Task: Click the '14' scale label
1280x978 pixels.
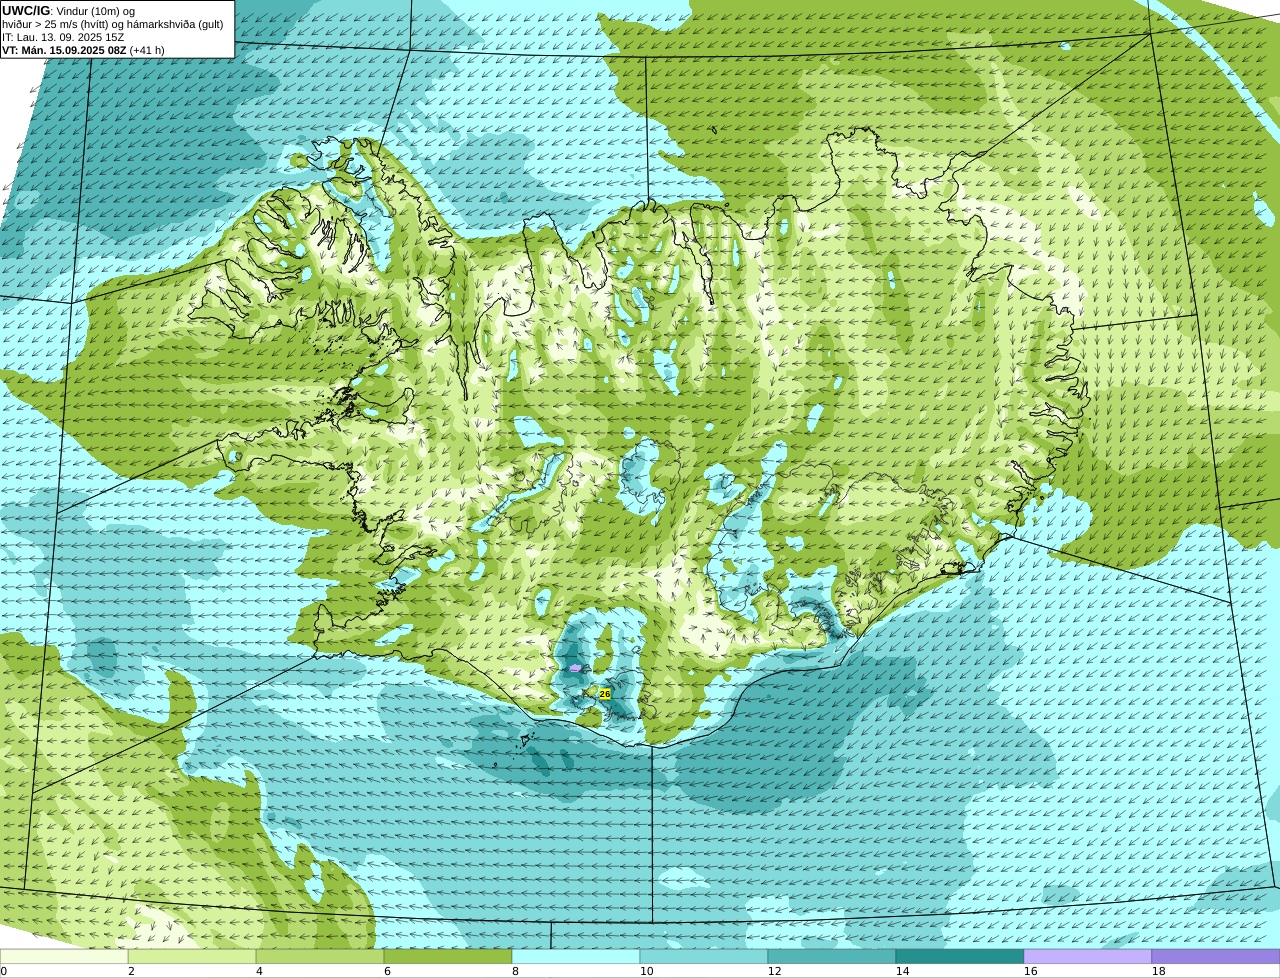Action: 903,971
